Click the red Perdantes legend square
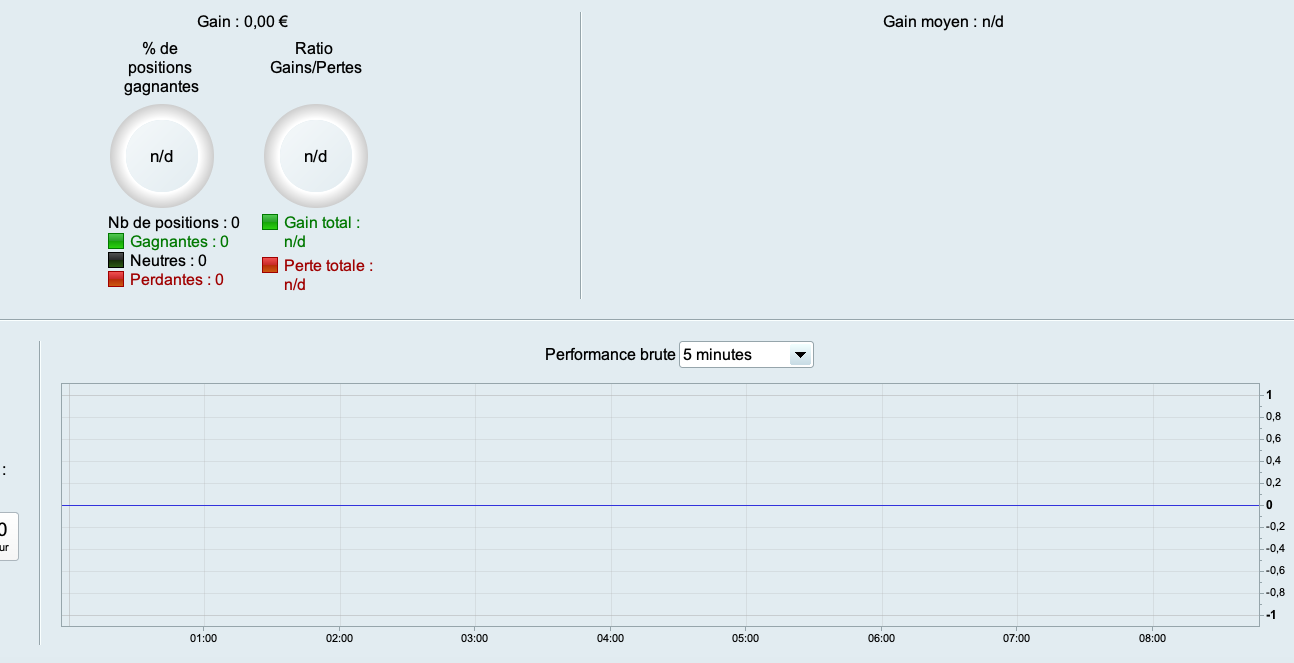 pos(116,279)
